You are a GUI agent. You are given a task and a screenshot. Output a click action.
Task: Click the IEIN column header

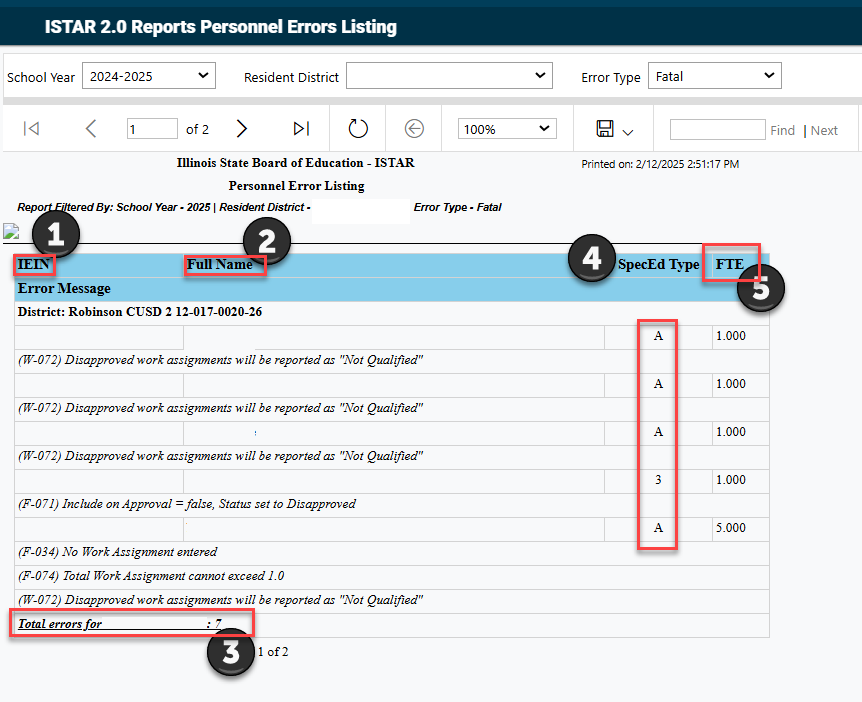(x=34, y=264)
